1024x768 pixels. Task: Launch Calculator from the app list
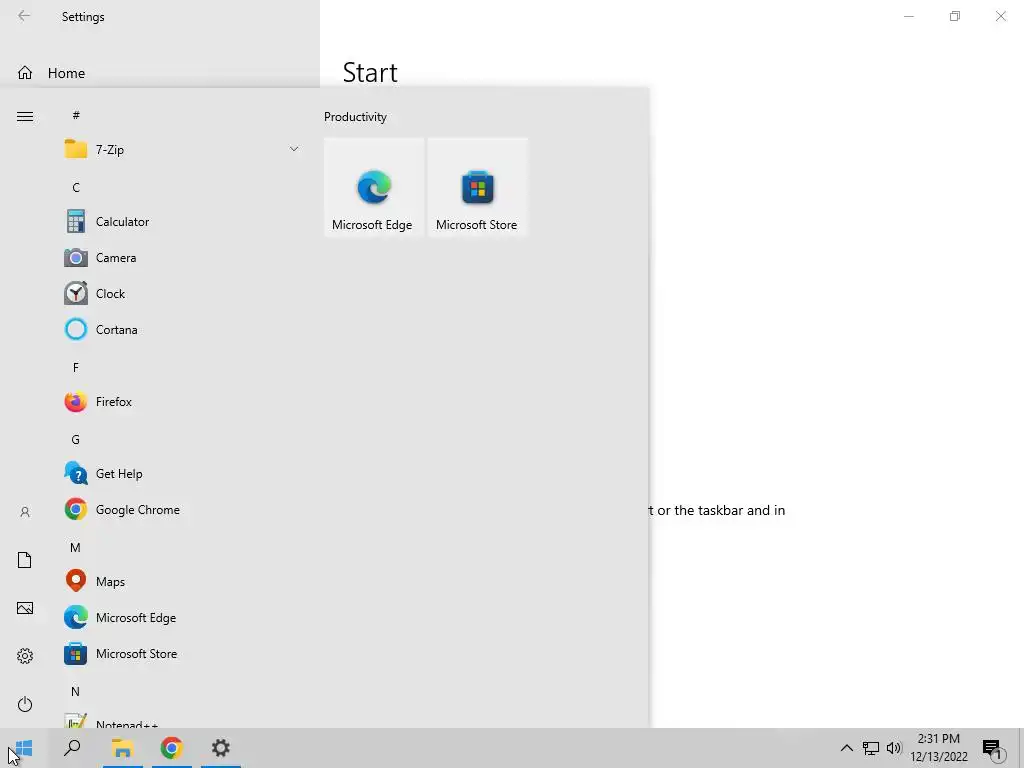click(x=183, y=222)
